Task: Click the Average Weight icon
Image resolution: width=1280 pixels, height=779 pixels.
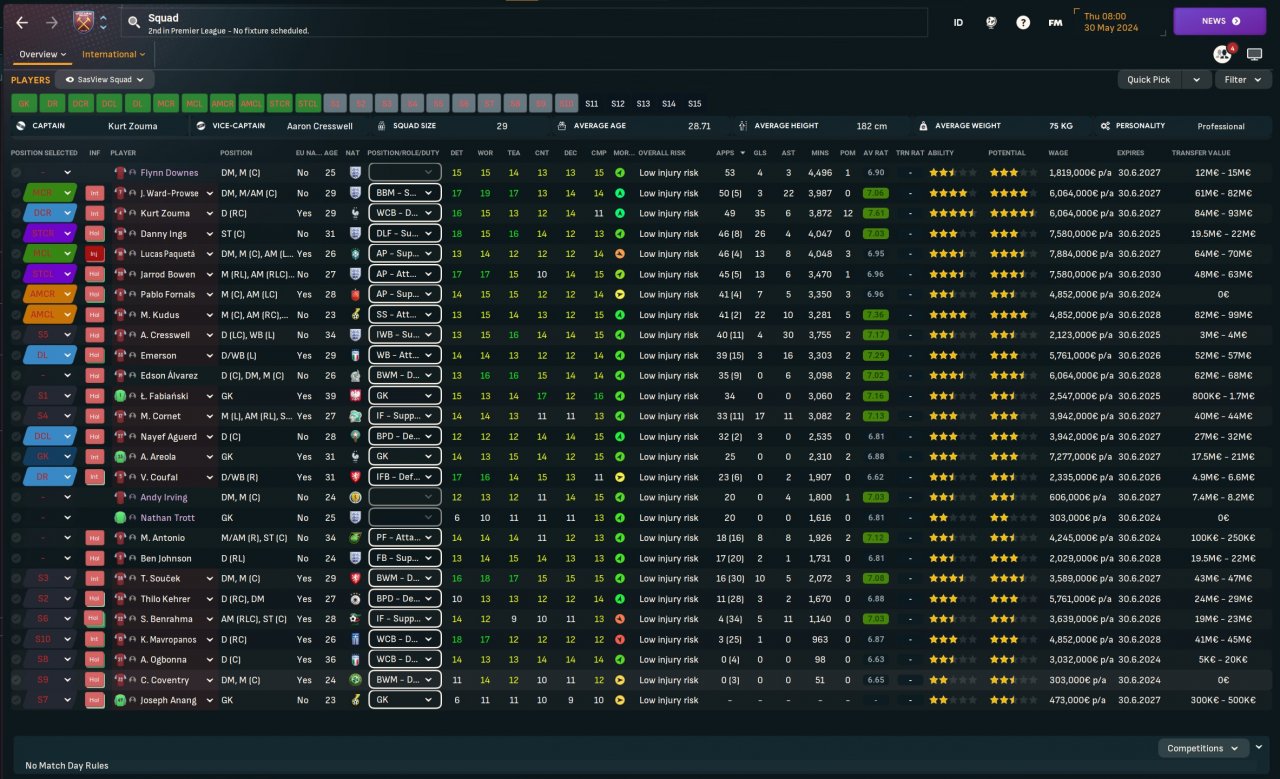Action: pyautogui.click(x=924, y=126)
